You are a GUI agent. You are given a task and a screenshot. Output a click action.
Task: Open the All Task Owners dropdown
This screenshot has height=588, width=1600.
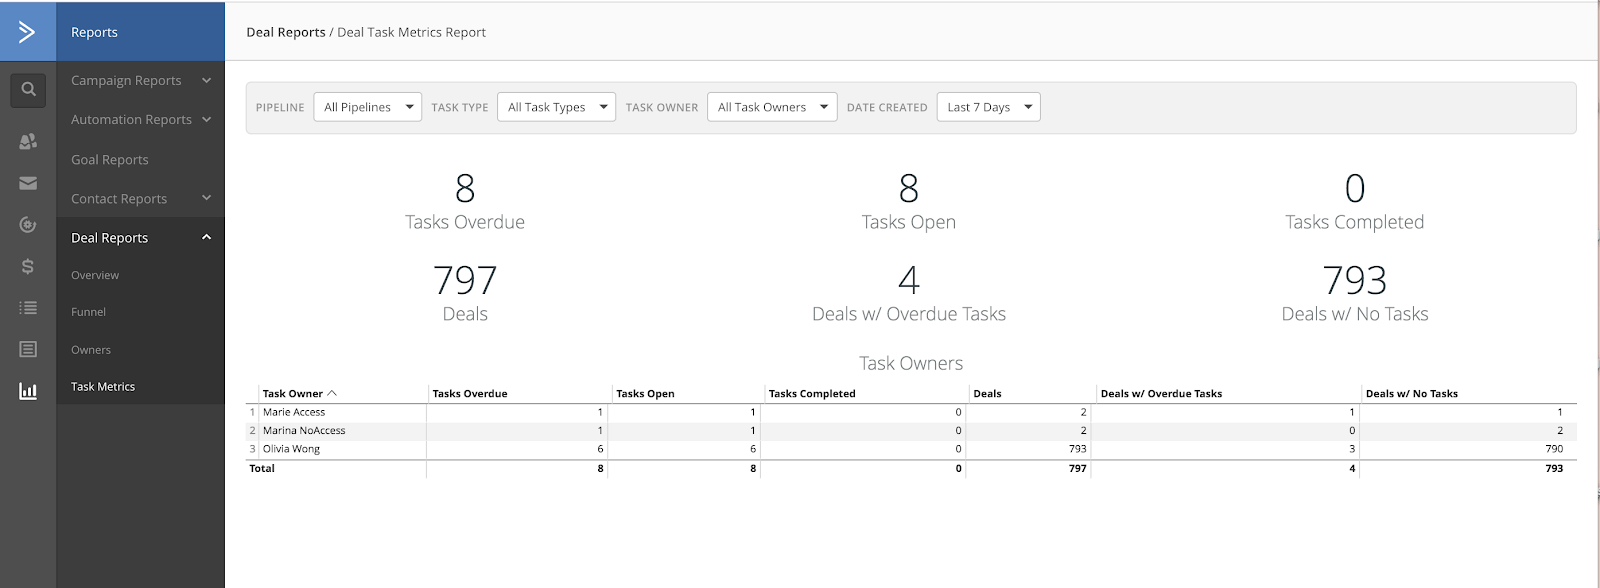pos(772,107)
